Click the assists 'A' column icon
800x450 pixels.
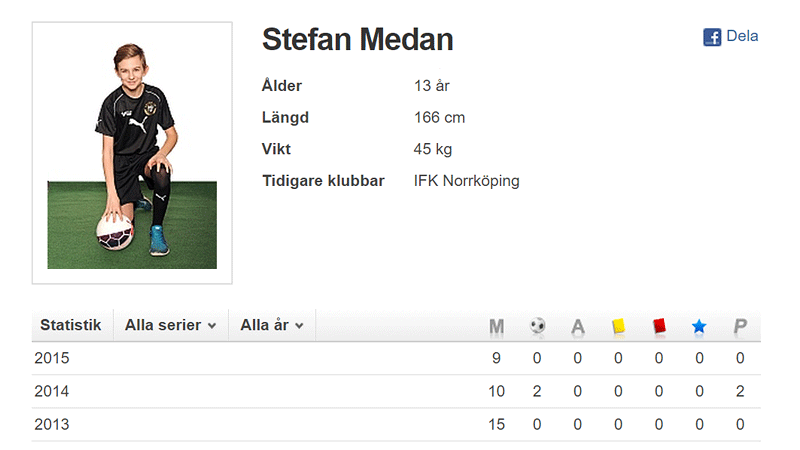tap(577, 326)
